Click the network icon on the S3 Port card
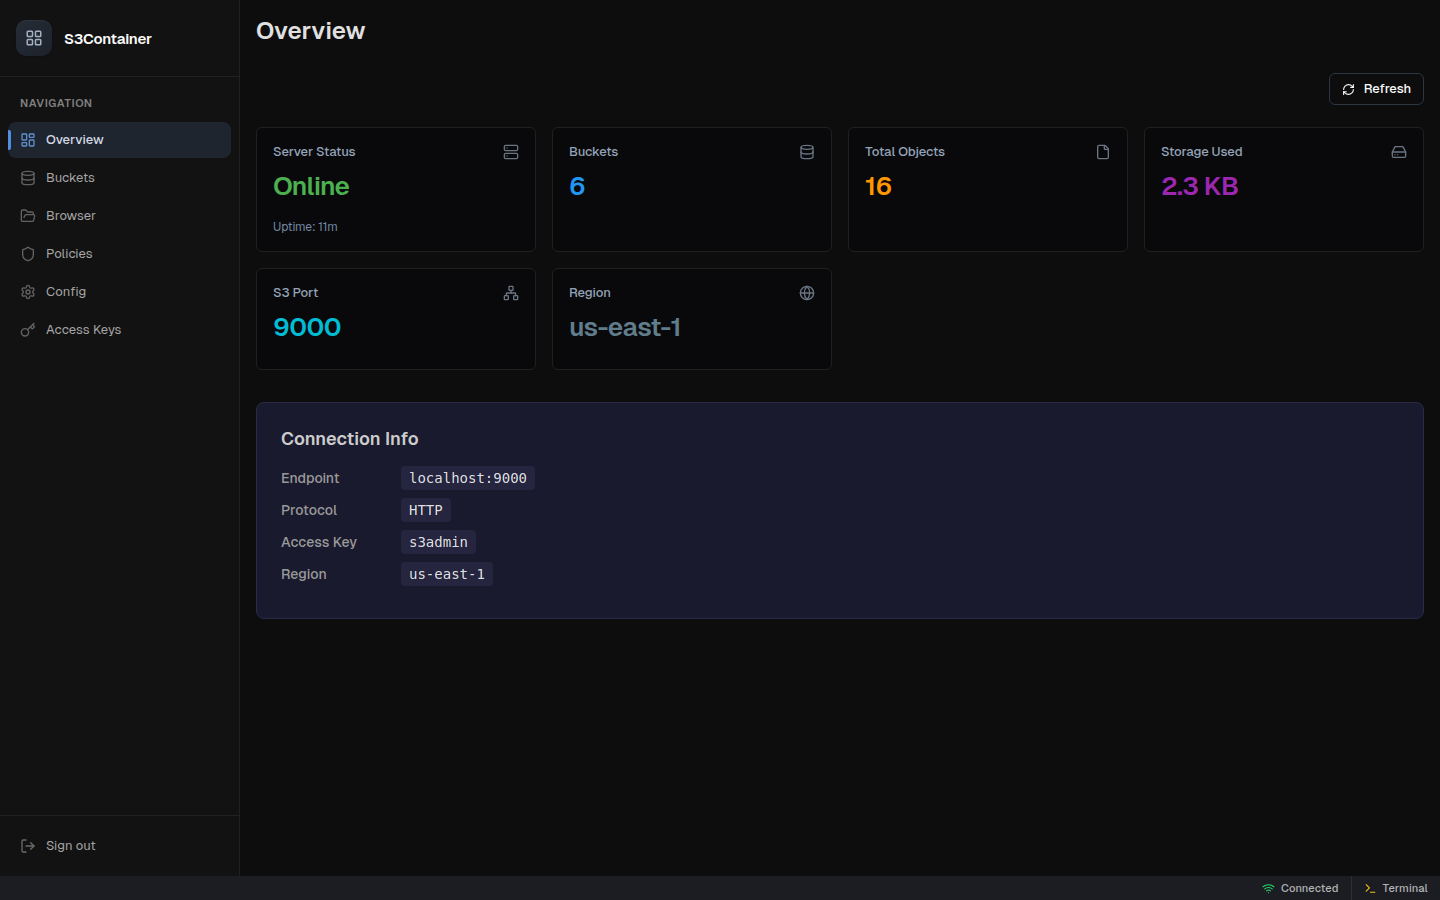 point(511,292)
